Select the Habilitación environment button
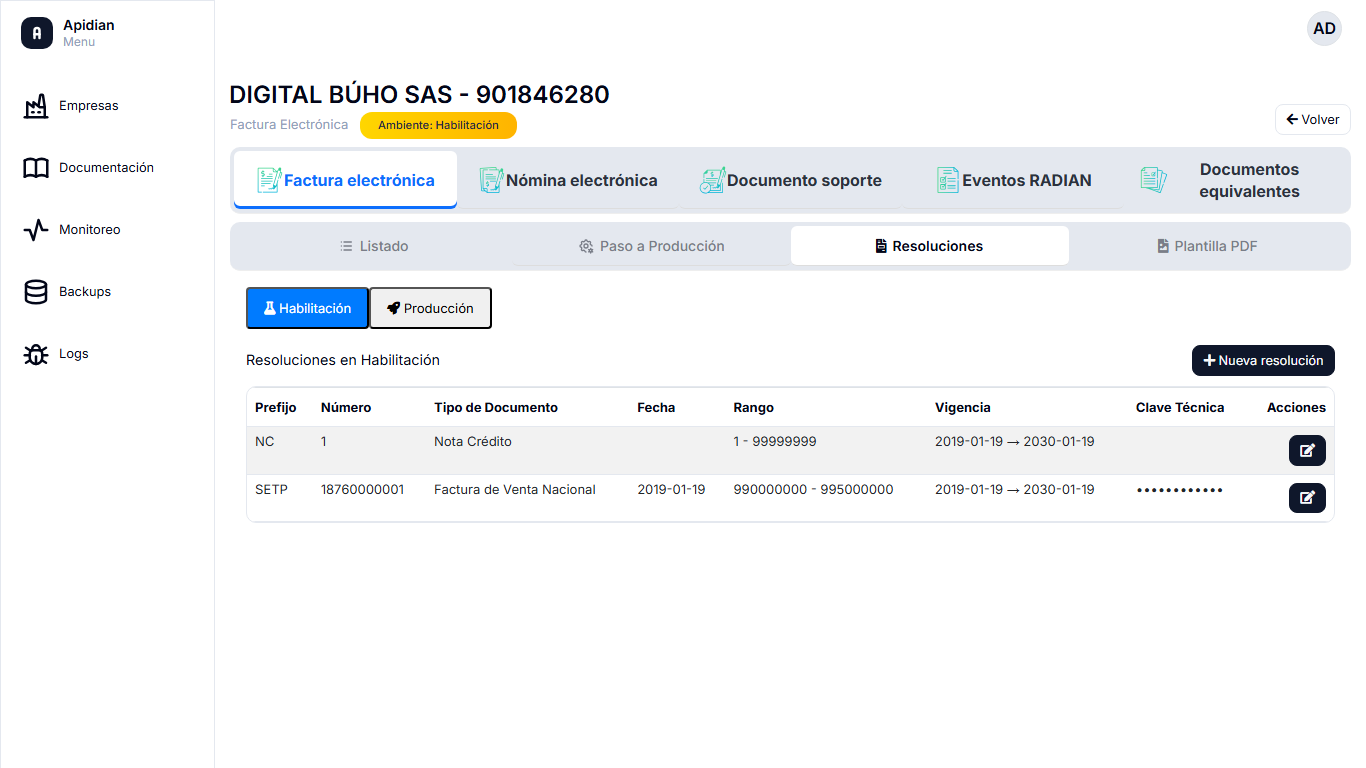 click(x=307, y=308)
